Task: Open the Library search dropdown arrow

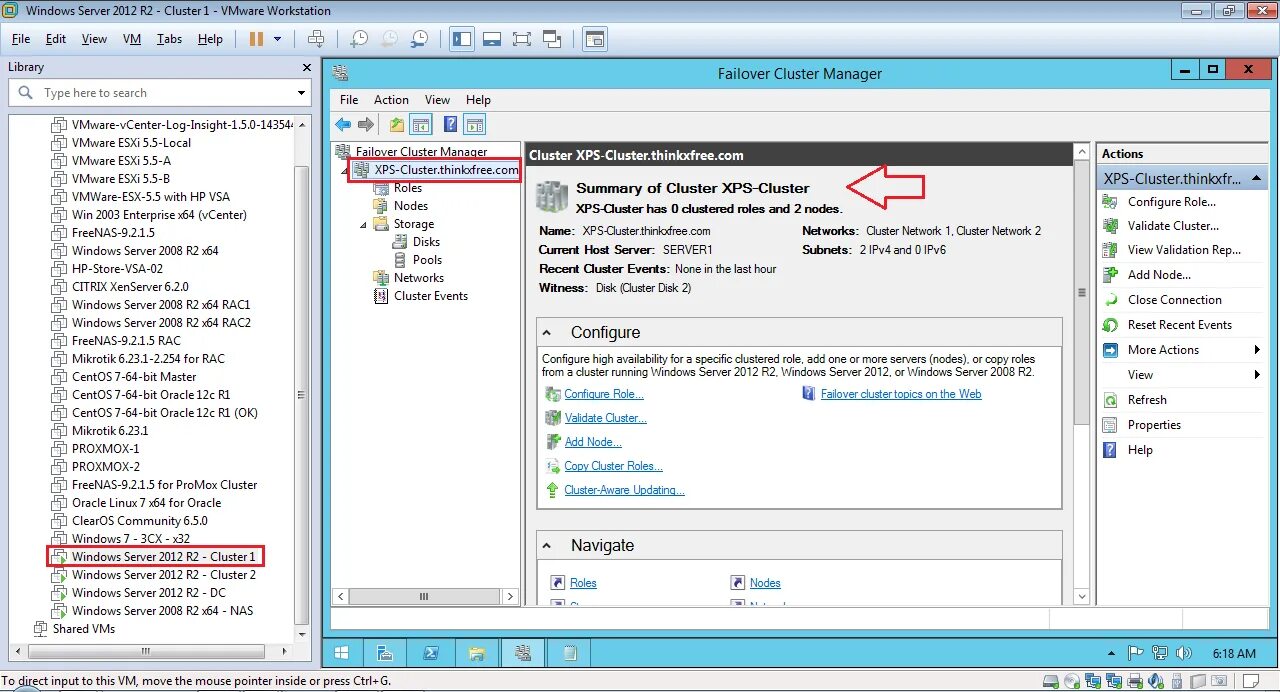Action: (301, 93)
